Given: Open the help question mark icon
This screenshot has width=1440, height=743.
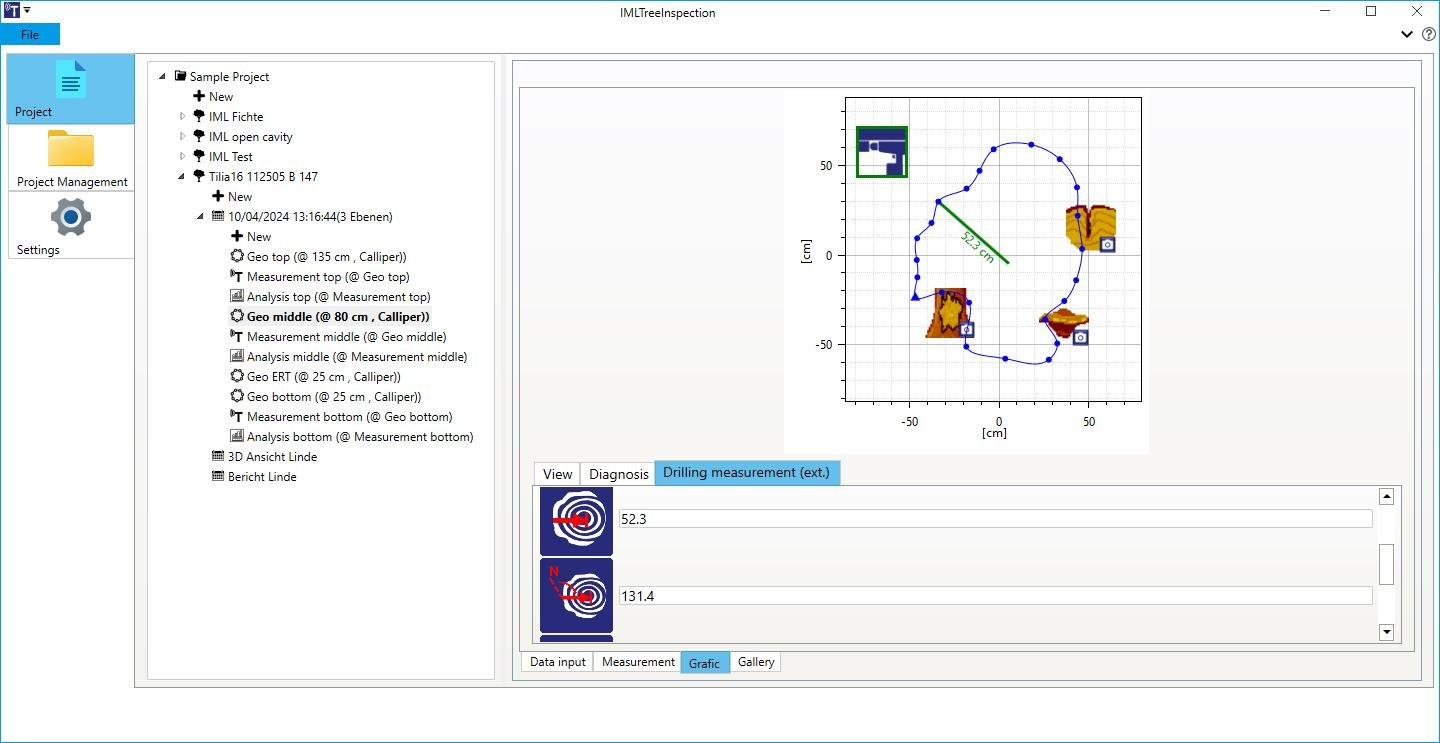Looking at the screenshot, I should pyautogui.click(x=1429, y=34).
